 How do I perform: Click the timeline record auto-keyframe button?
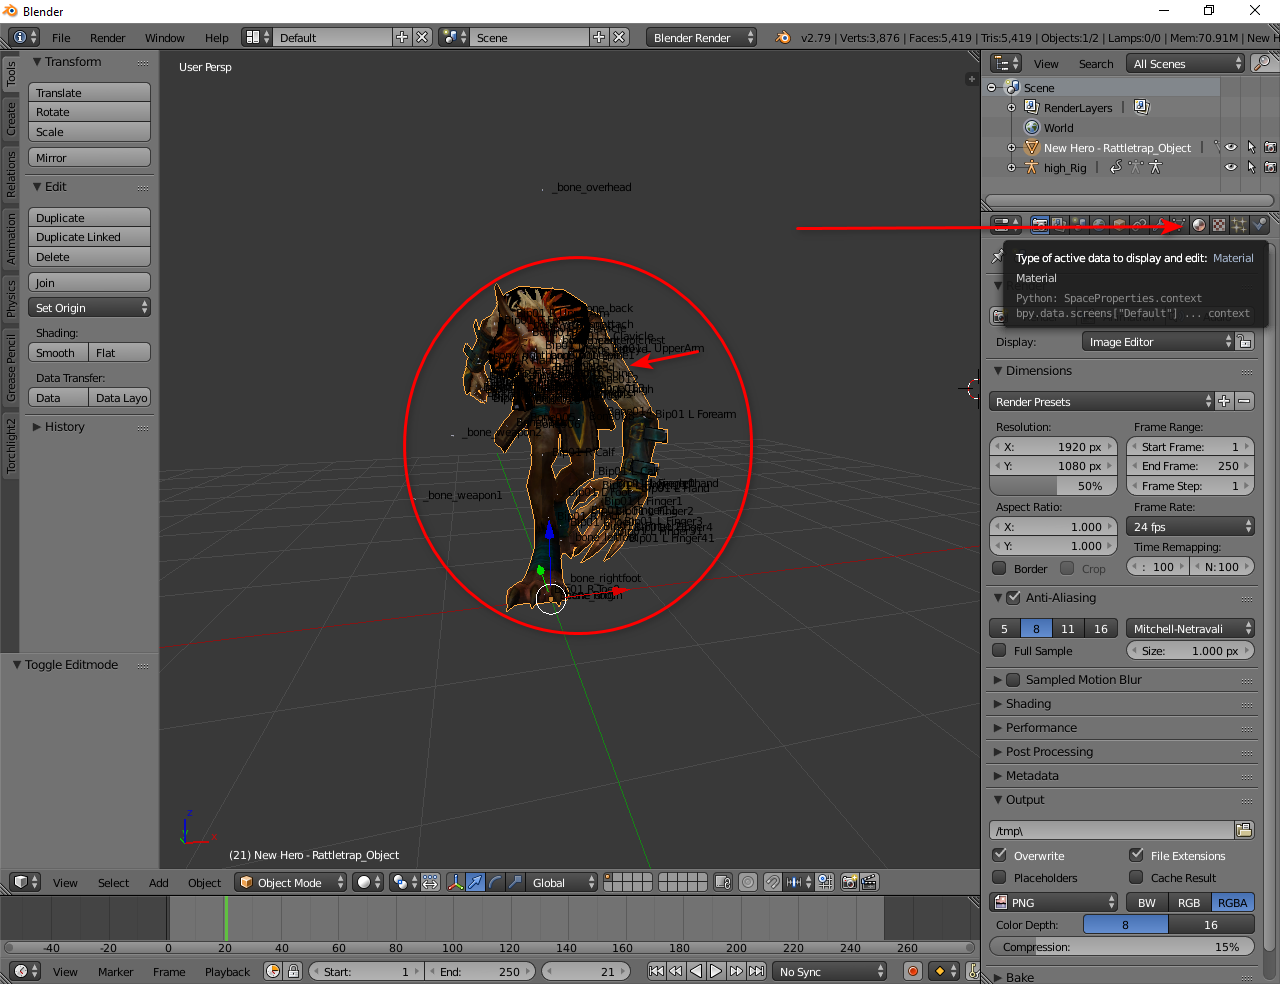click(912, 971)
